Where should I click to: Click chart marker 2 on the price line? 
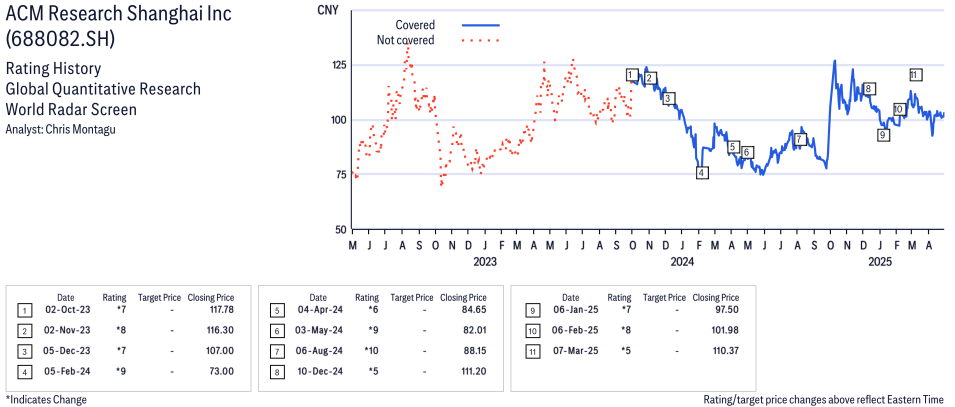[x=650, y=78]
